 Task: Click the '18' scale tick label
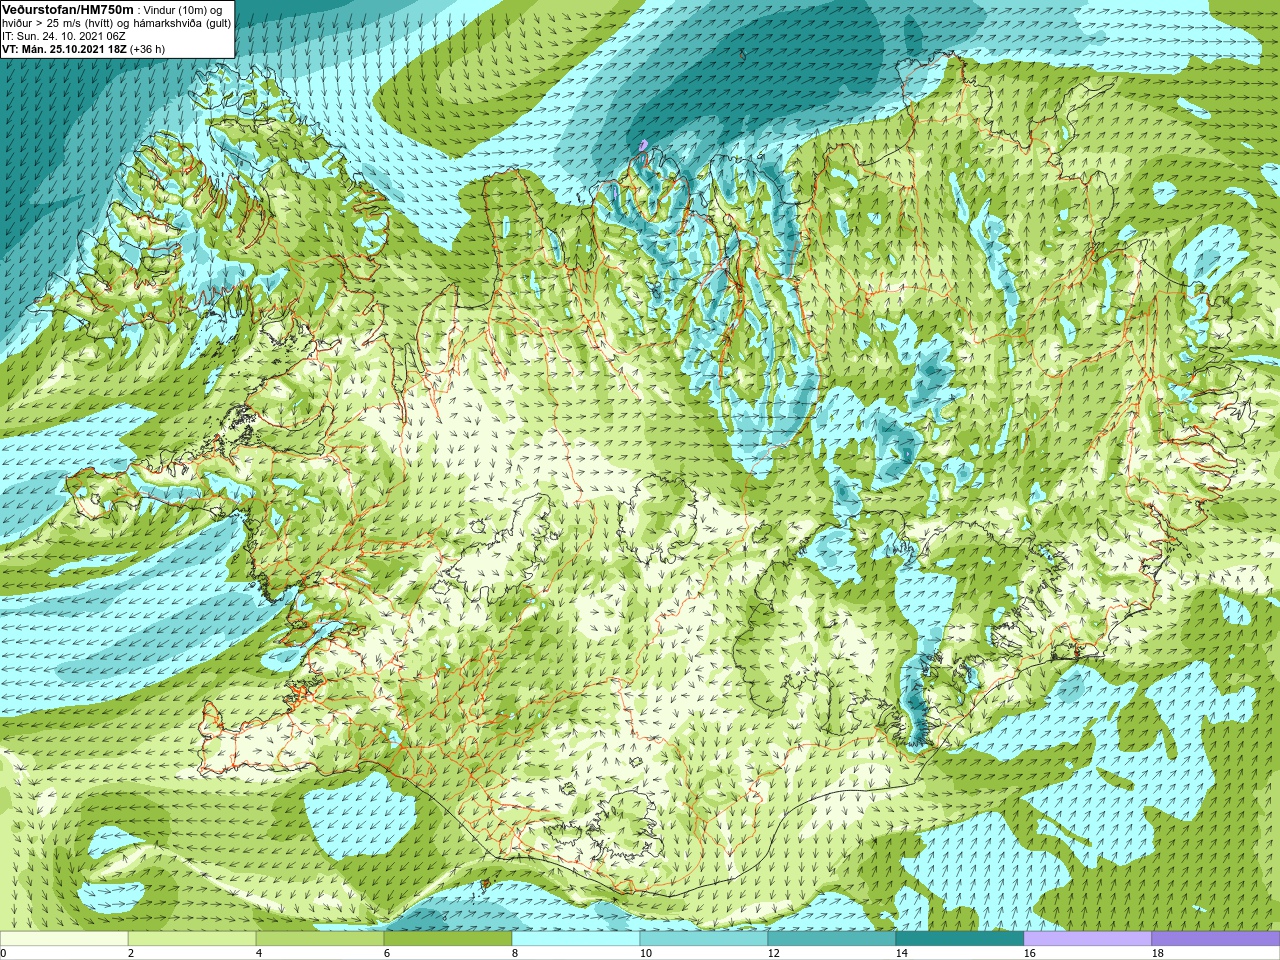click(1157, 953)
